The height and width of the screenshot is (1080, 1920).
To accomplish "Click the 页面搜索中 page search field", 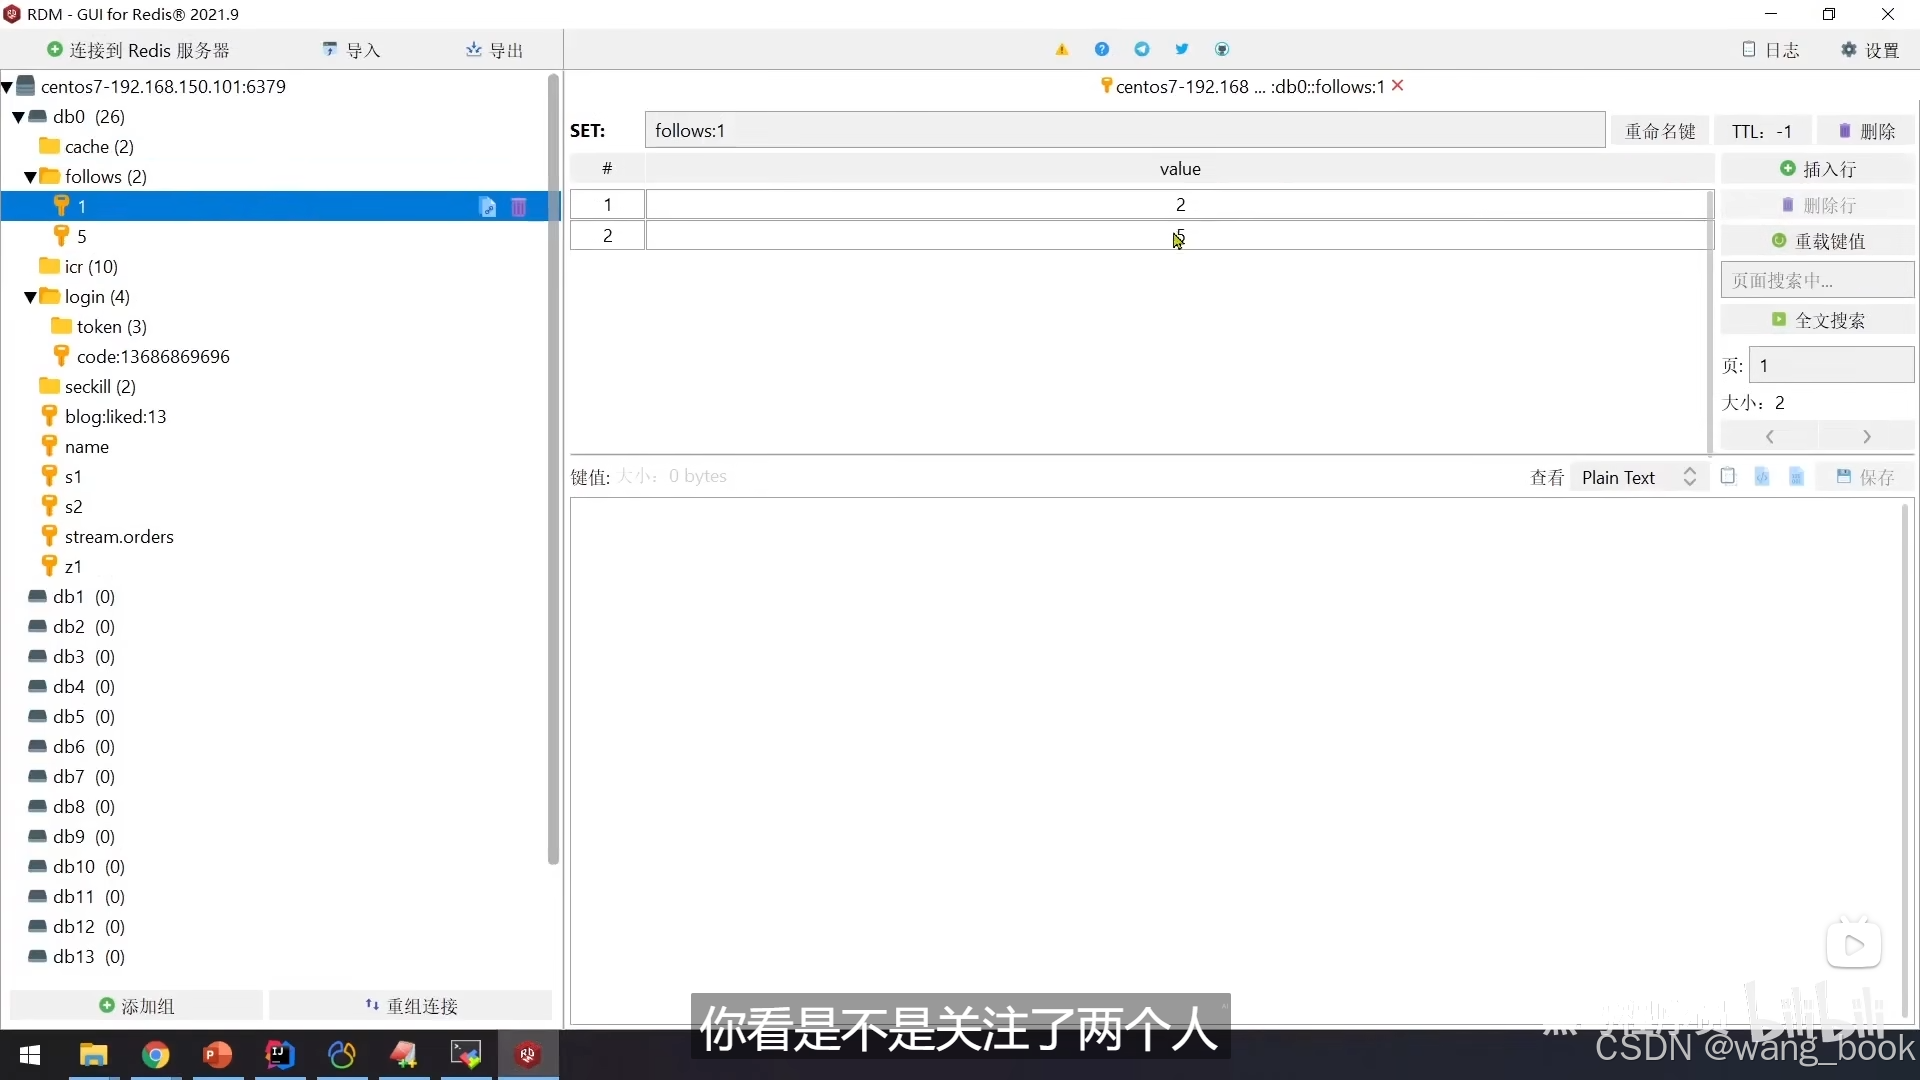I will (1818, 281).
